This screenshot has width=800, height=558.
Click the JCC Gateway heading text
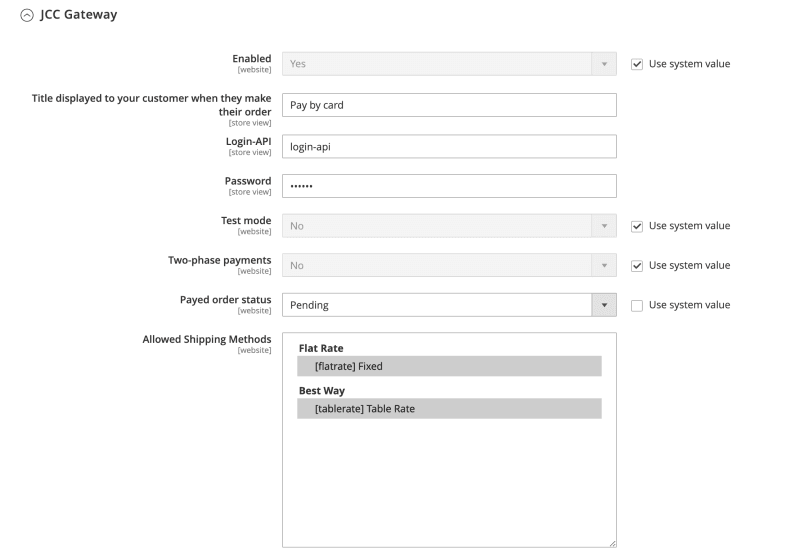coord(78,14)
